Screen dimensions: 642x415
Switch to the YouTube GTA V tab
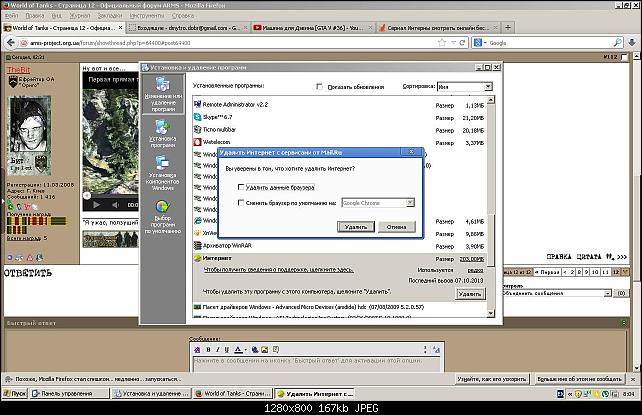tap(313, 28)
